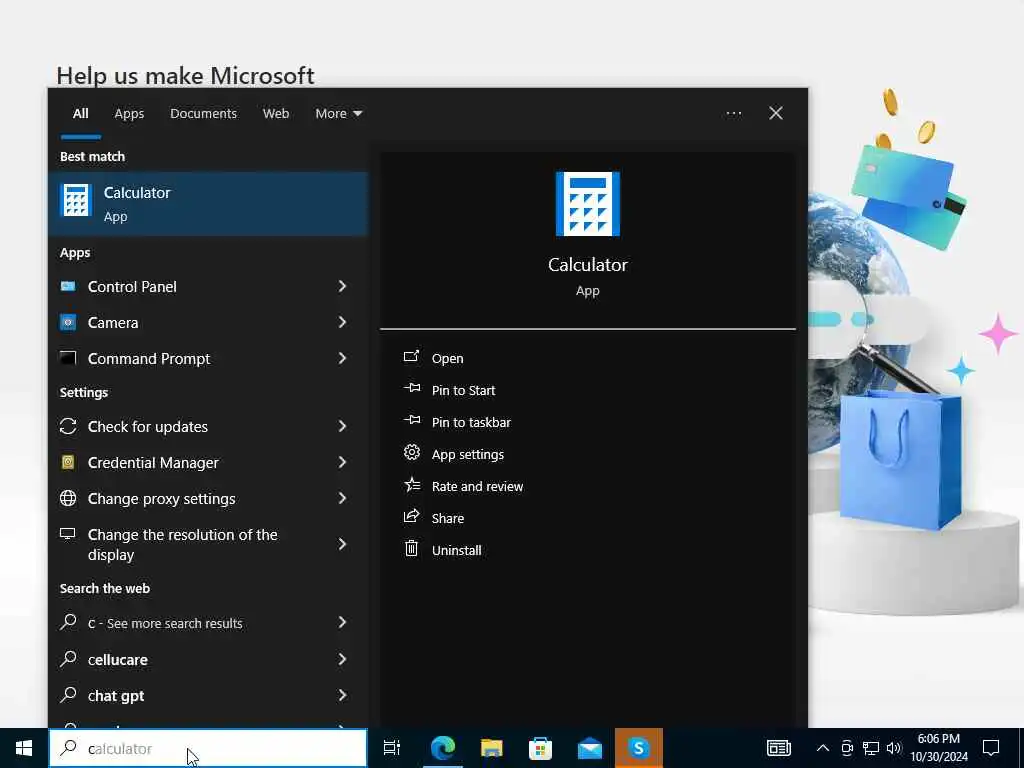Click Camera app icon in results
This screenshot has width=1024, height=768.
(x=68, y=322)
